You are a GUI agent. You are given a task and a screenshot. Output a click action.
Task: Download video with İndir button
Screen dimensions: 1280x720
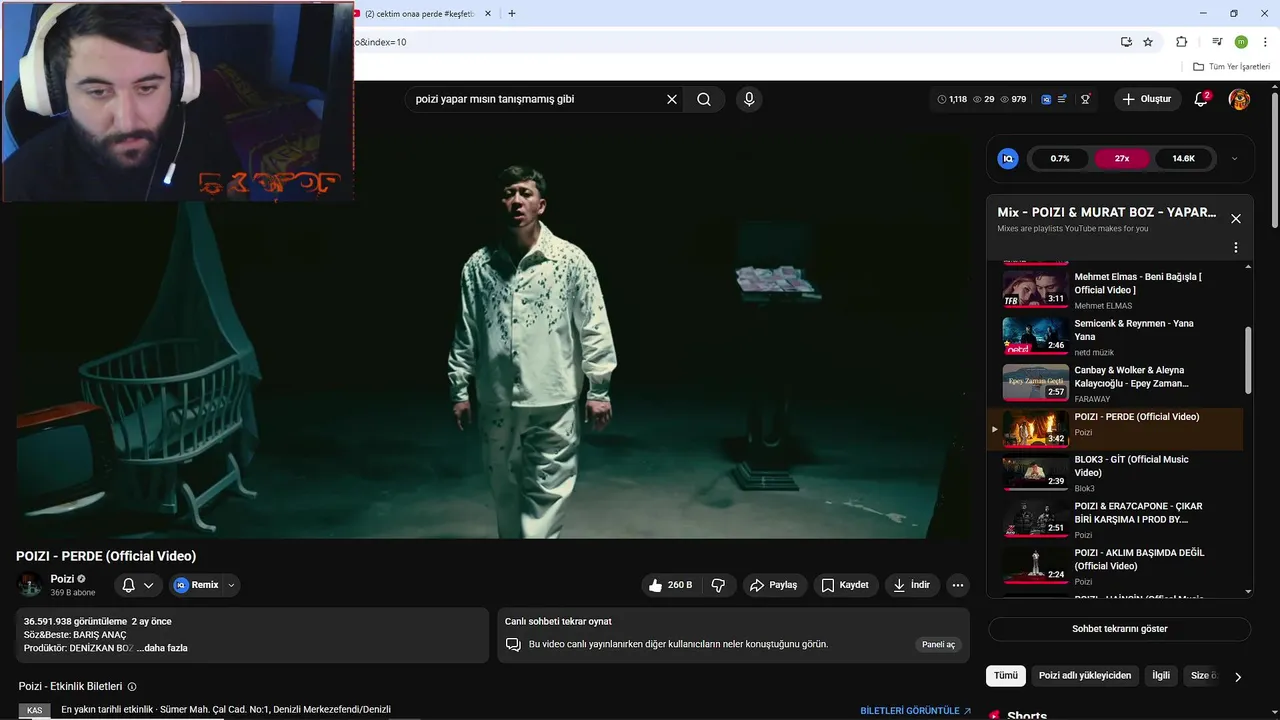point(912,585)
